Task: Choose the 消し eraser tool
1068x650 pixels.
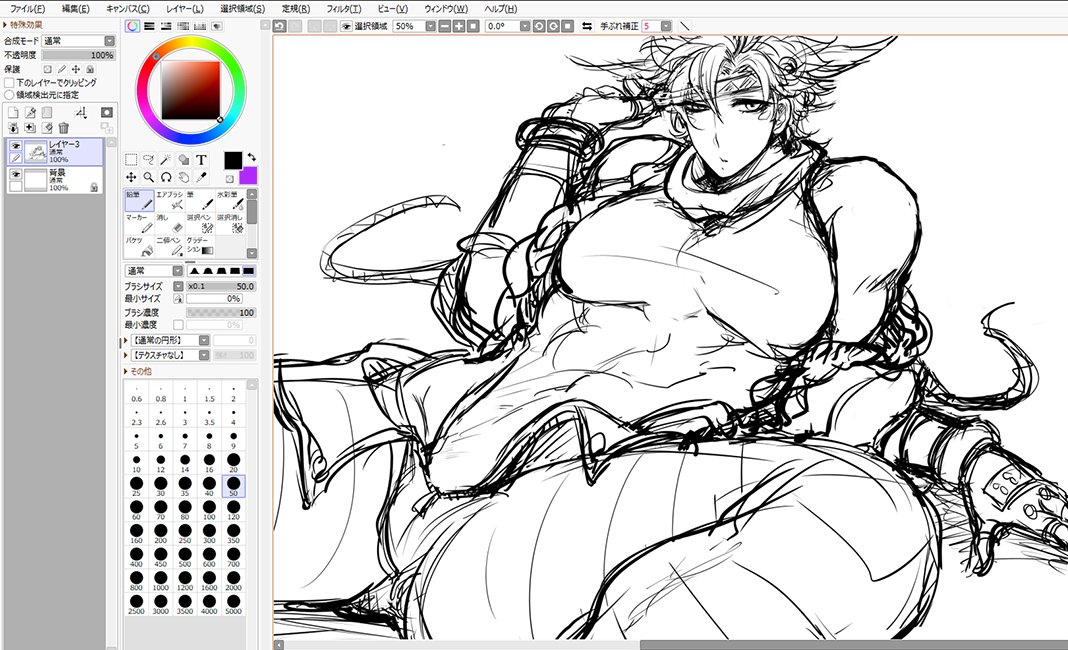Action: (x=170, y=223)
